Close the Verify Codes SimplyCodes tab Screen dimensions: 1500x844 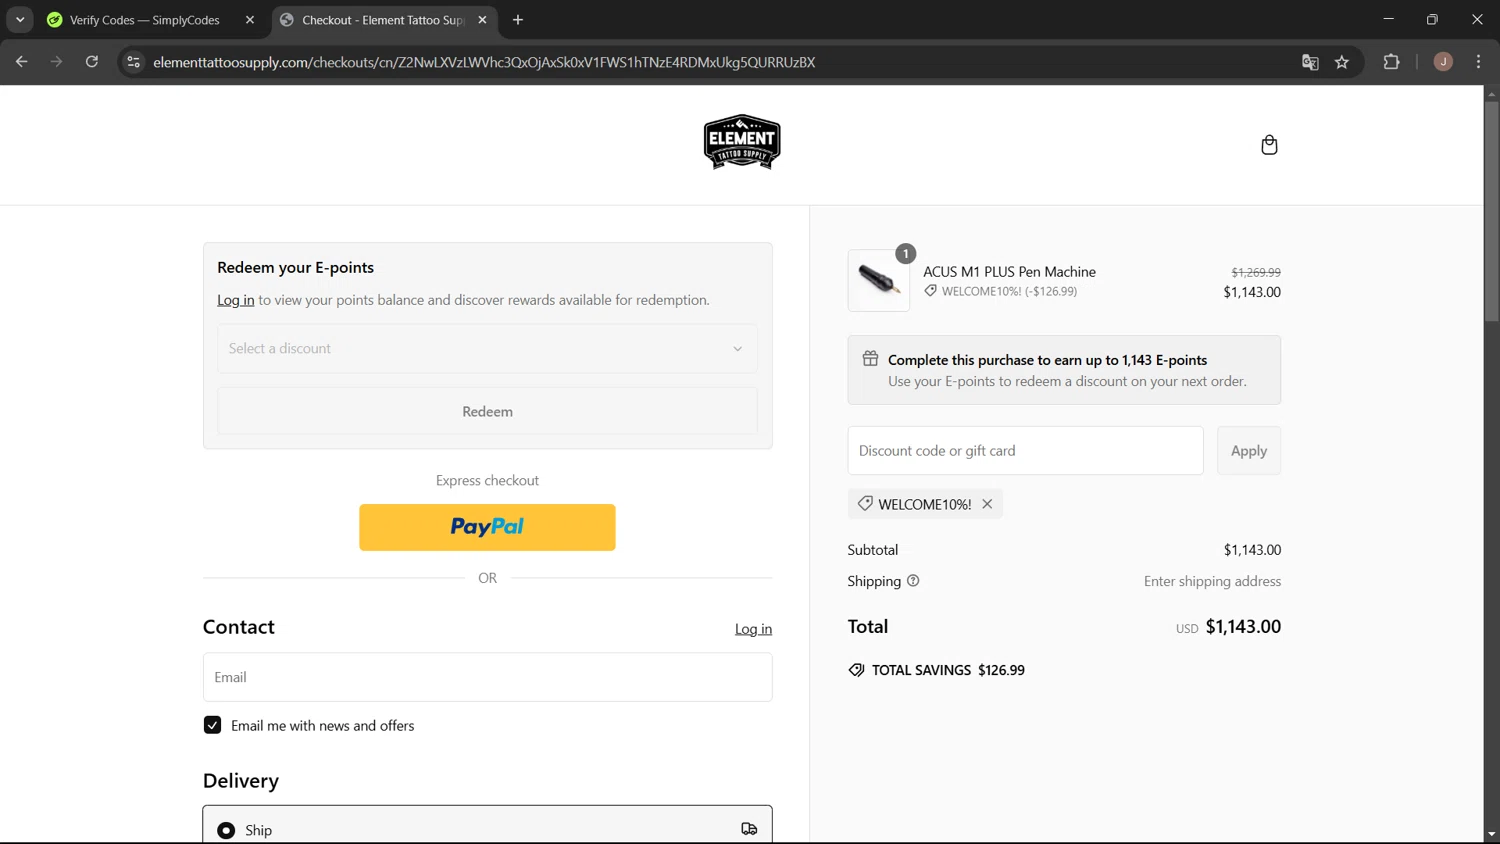250,20
